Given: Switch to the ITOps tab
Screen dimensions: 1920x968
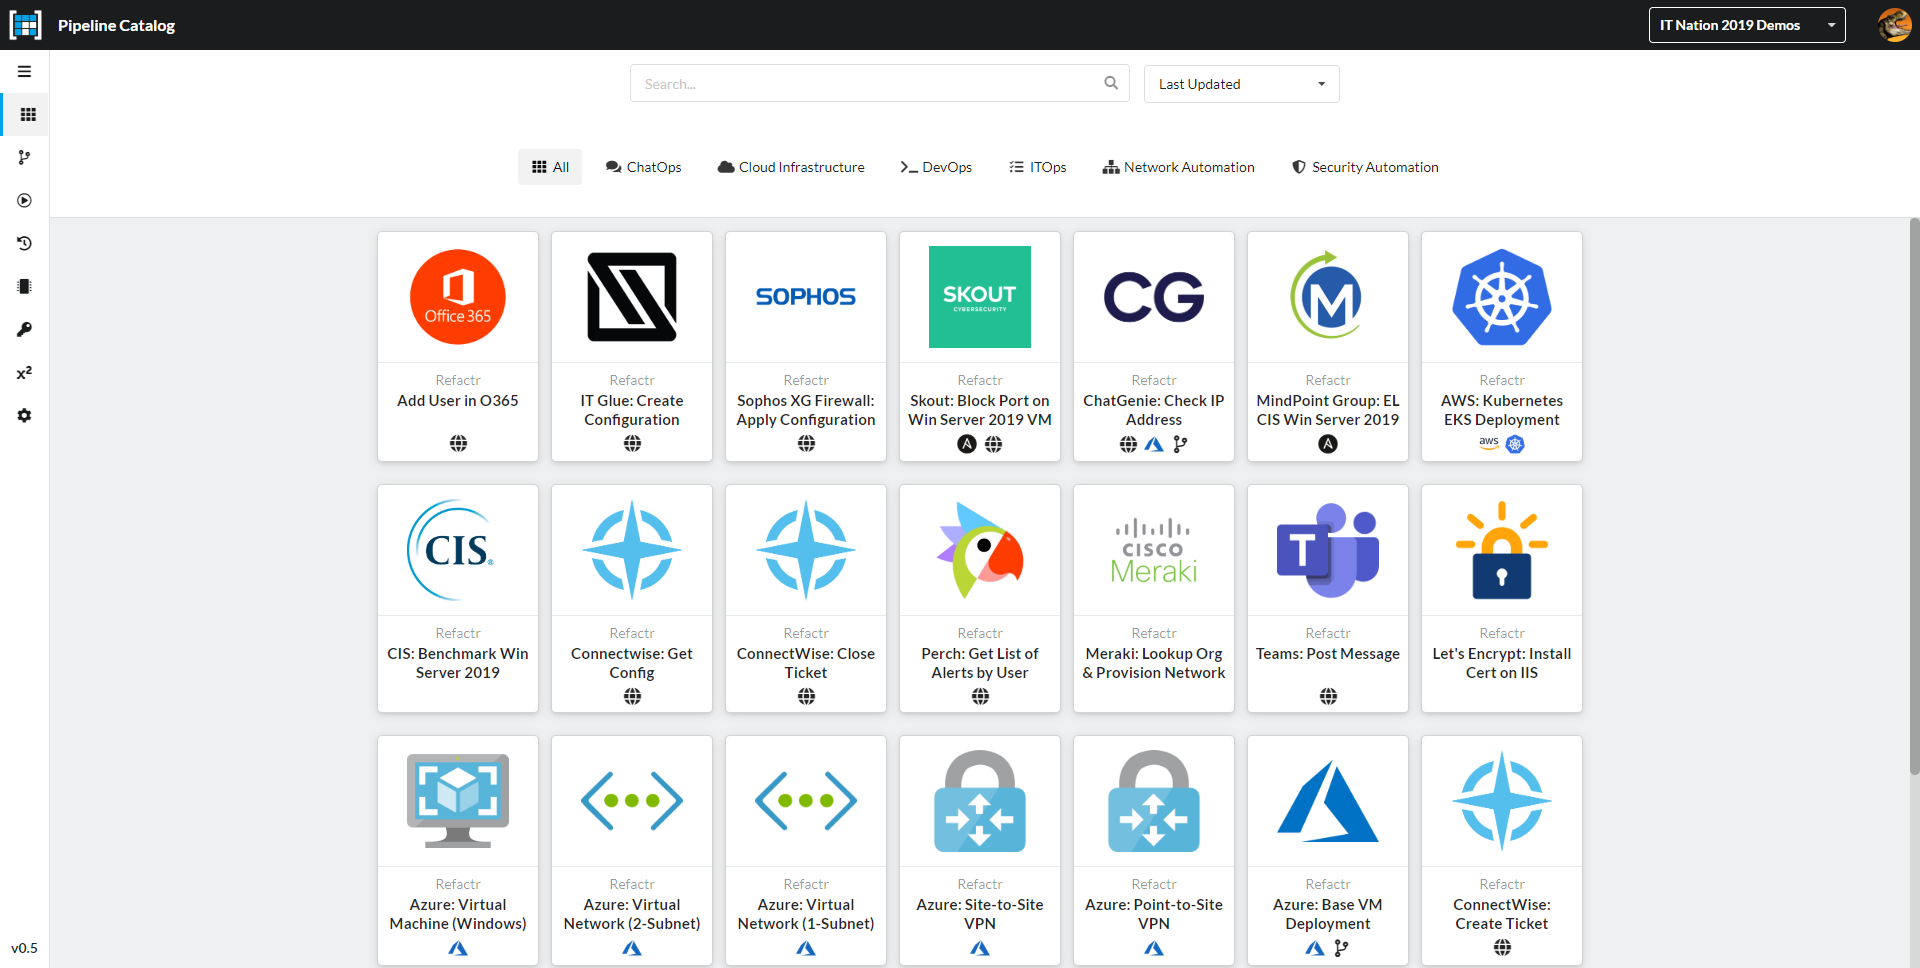Looking at the screenshot, I should [x=1038, y=167].
